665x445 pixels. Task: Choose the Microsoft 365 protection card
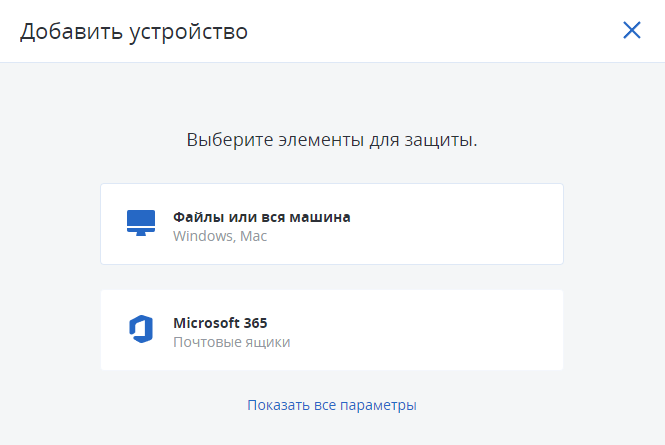pos(332,330)
